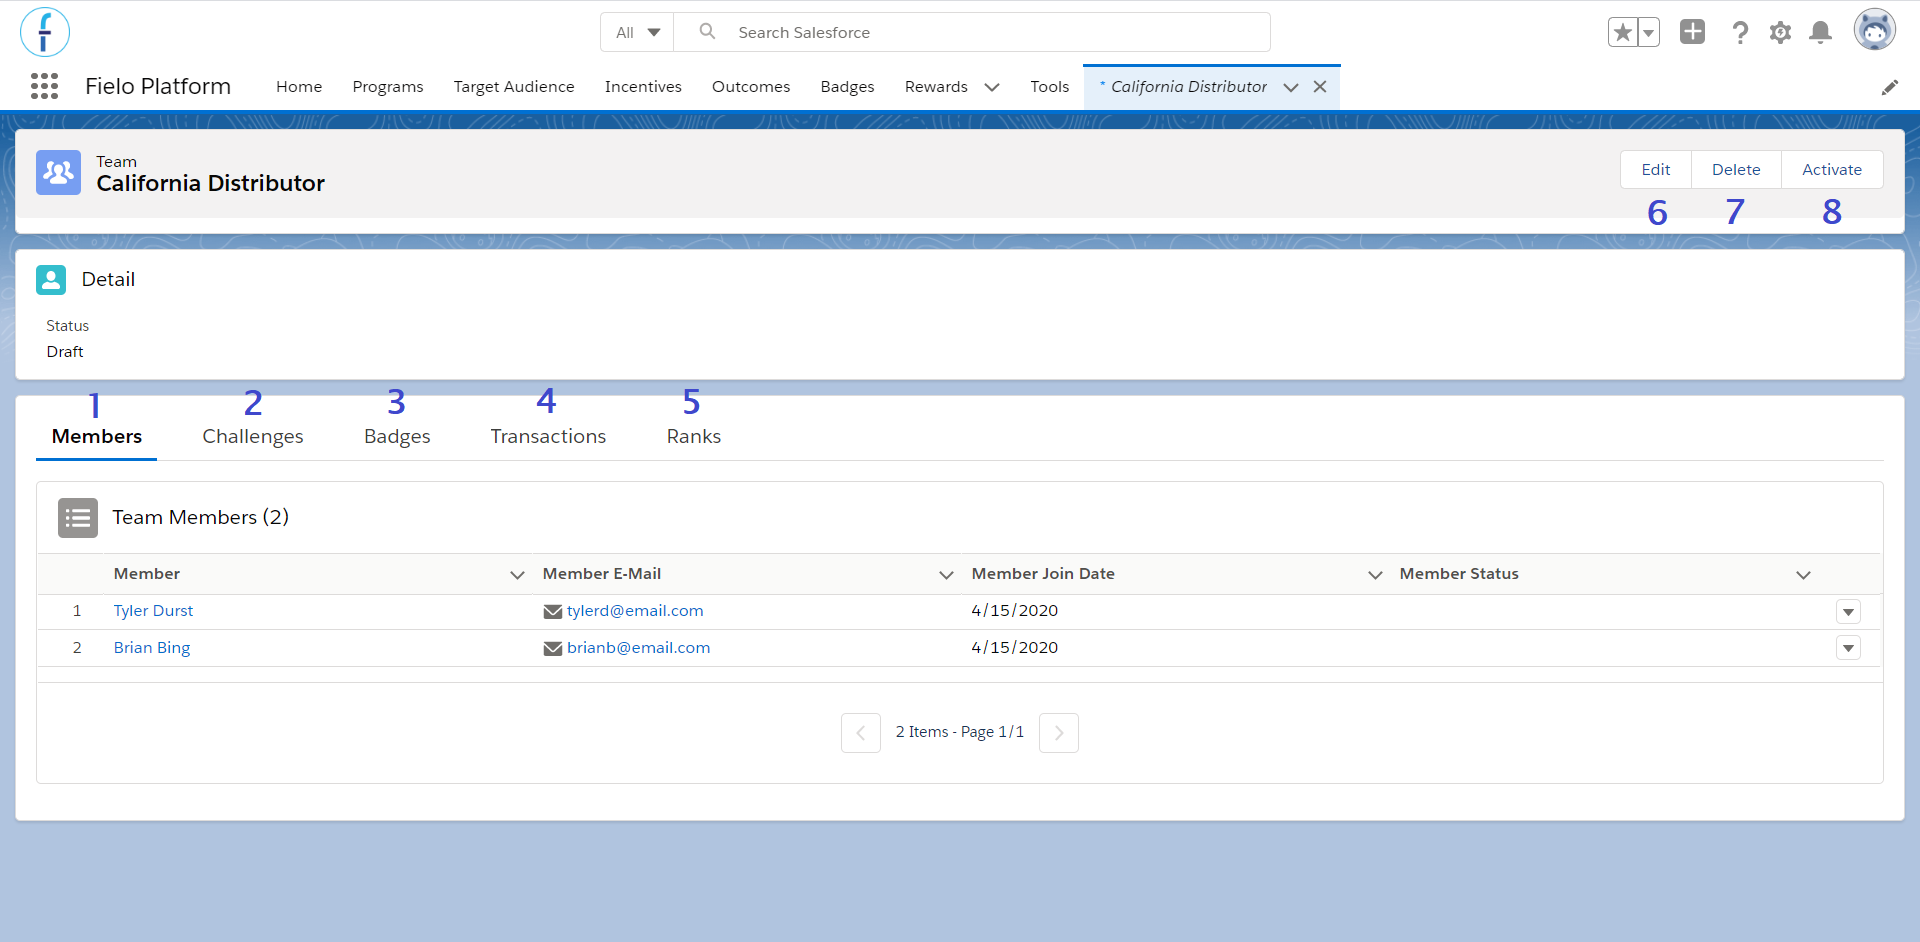Open the Tools nav tab
This screenshot has height=942, width=1920.
point(1050,87)
